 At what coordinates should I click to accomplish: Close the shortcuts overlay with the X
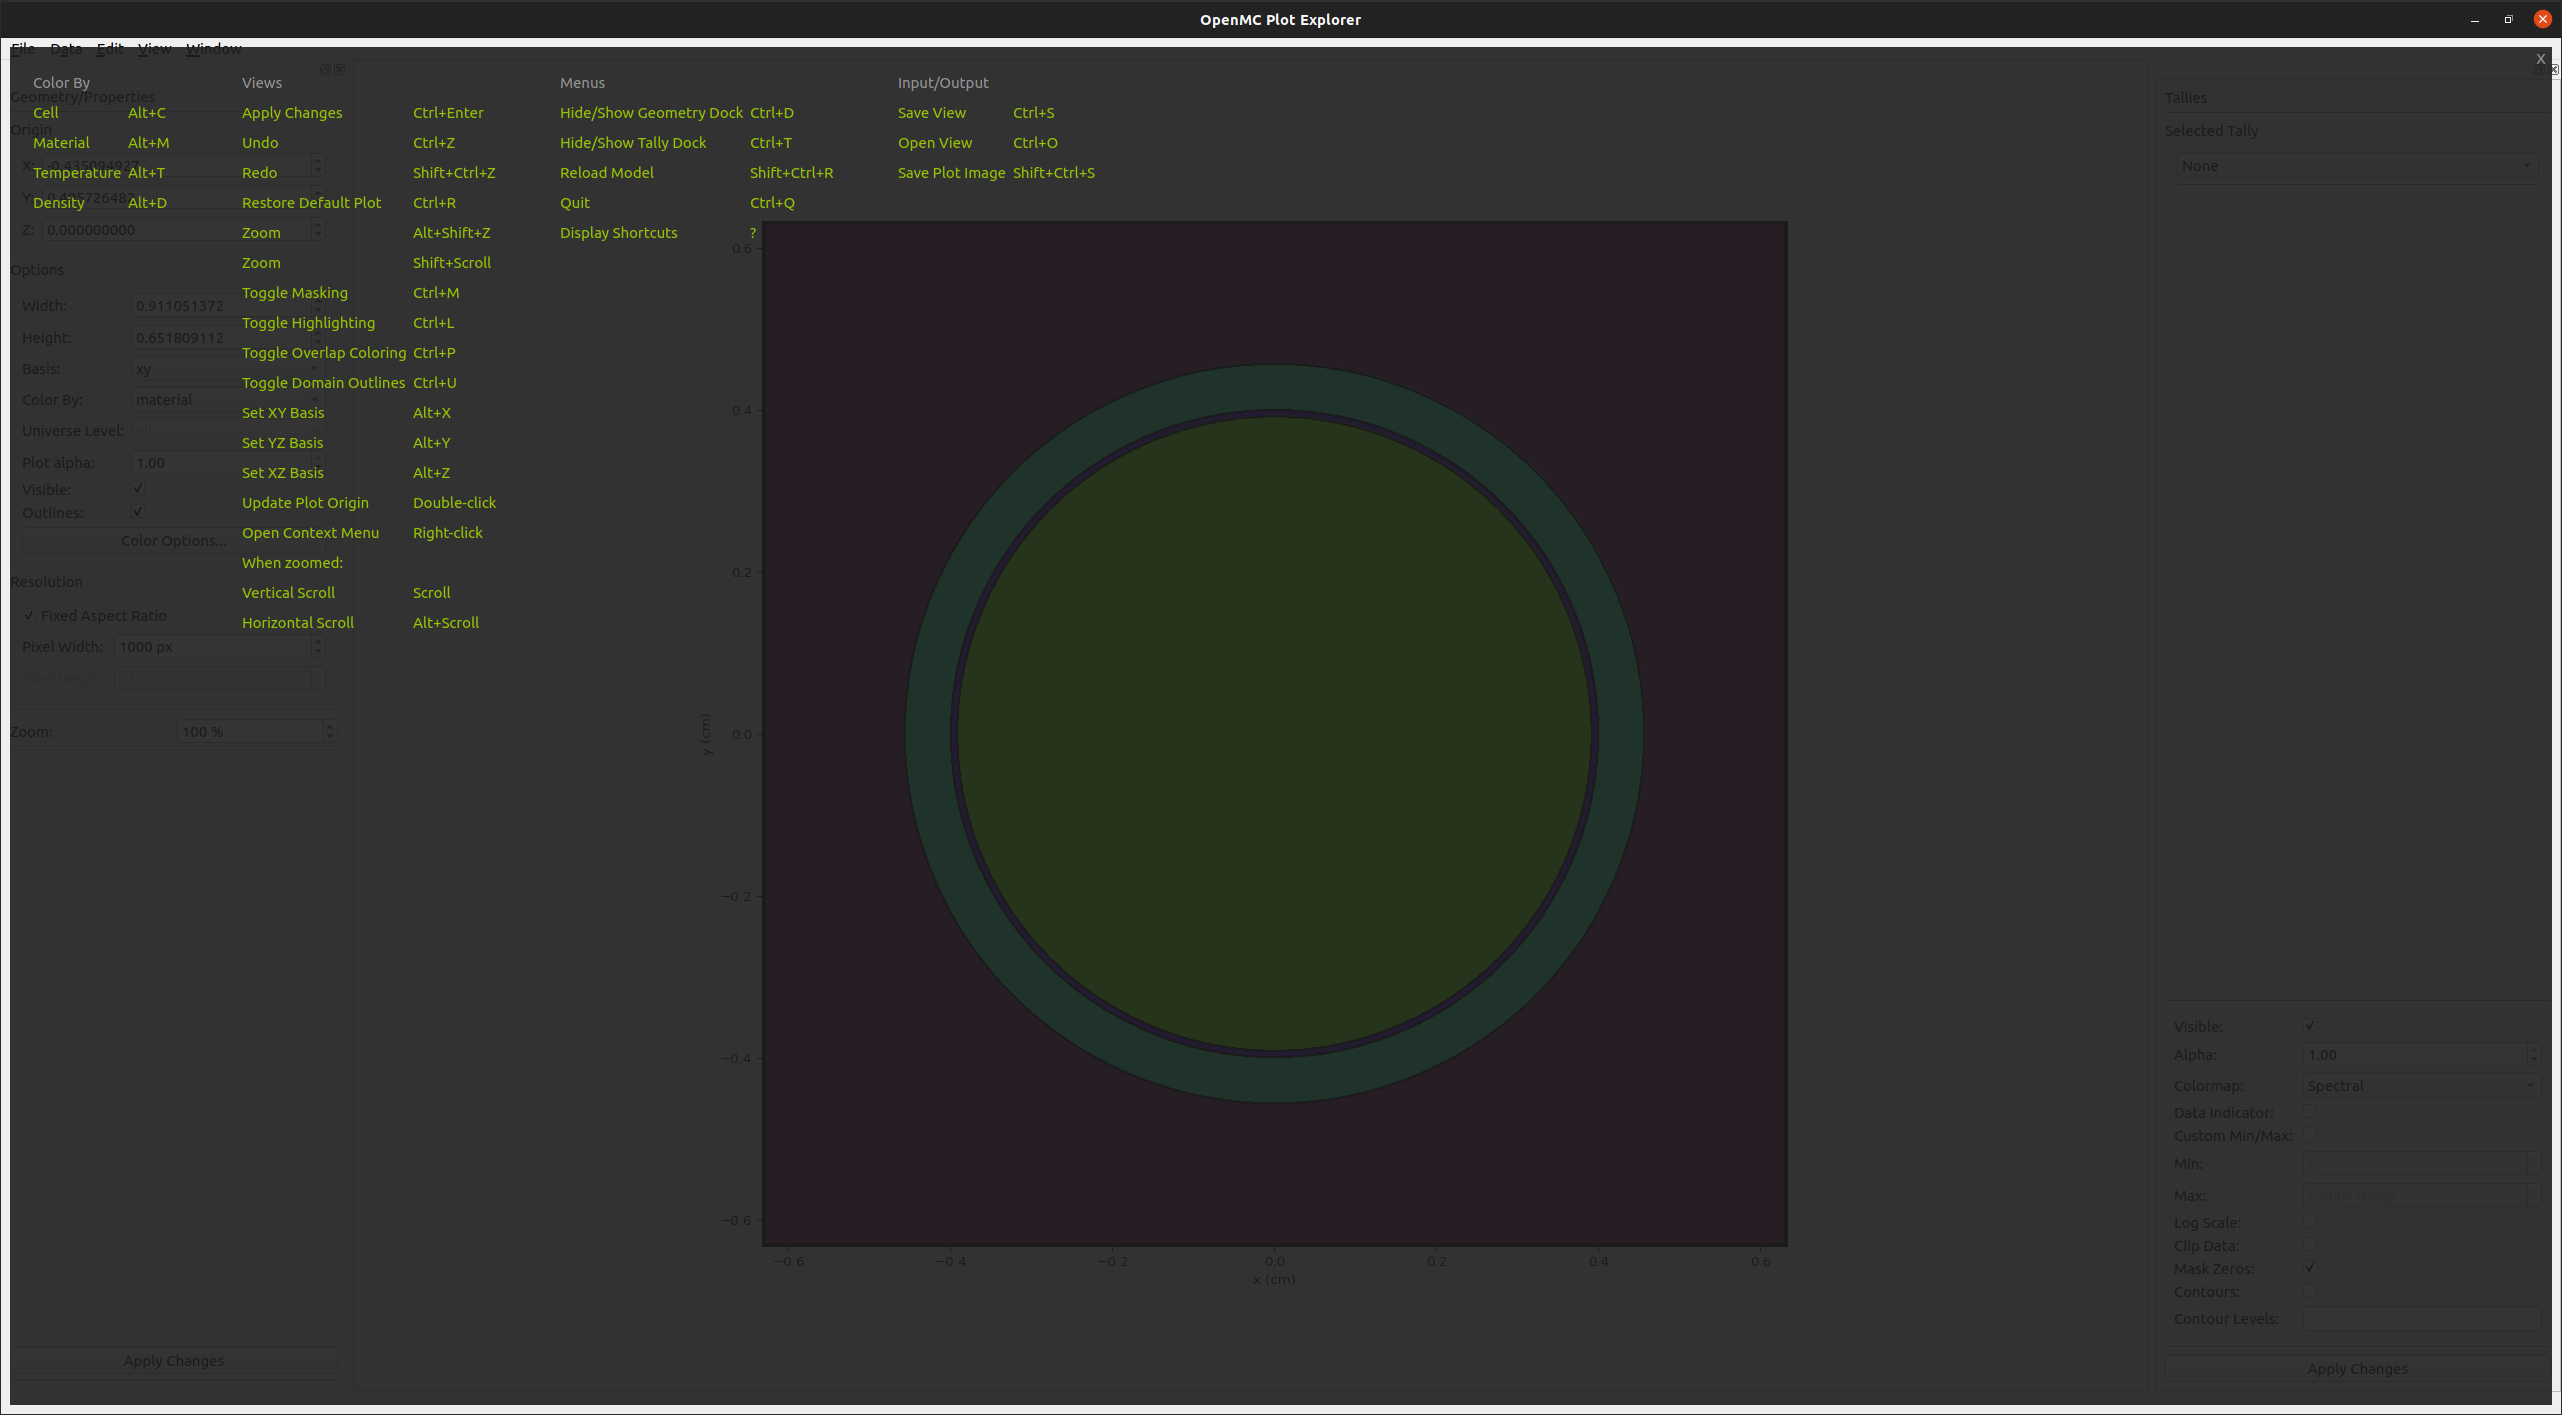[2540, 59]
